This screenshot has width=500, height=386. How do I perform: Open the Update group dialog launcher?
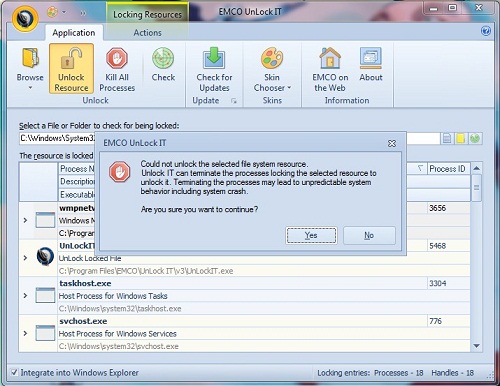coord(234,101)
